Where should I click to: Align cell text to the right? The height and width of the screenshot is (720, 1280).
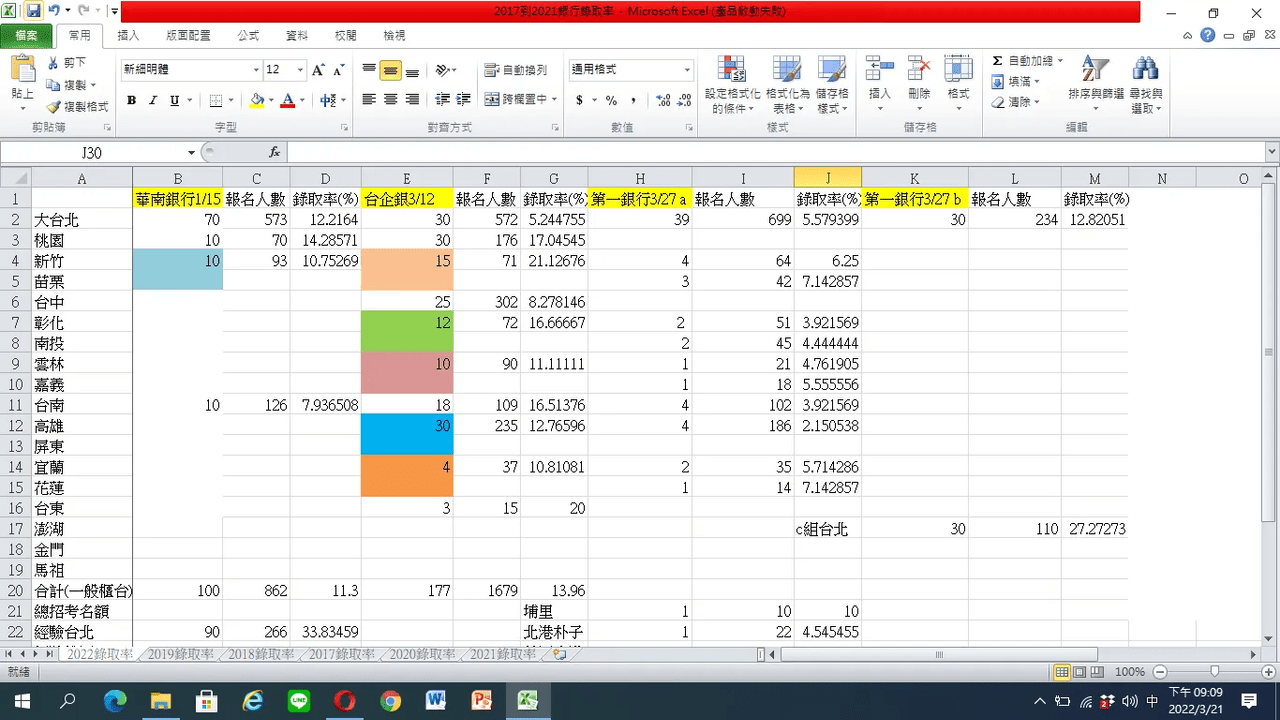(x=412, y=100)
